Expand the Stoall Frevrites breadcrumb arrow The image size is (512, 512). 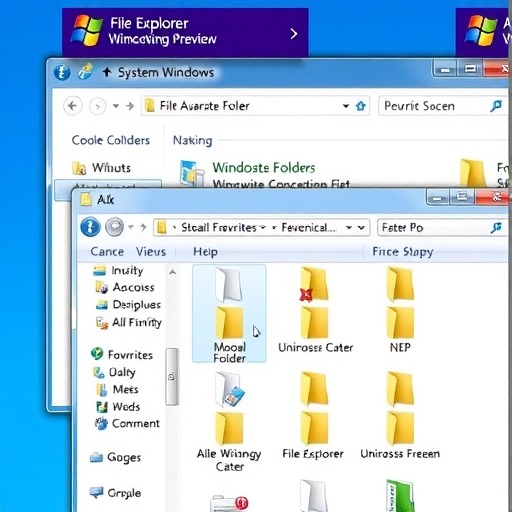click(x=263, y=227)
